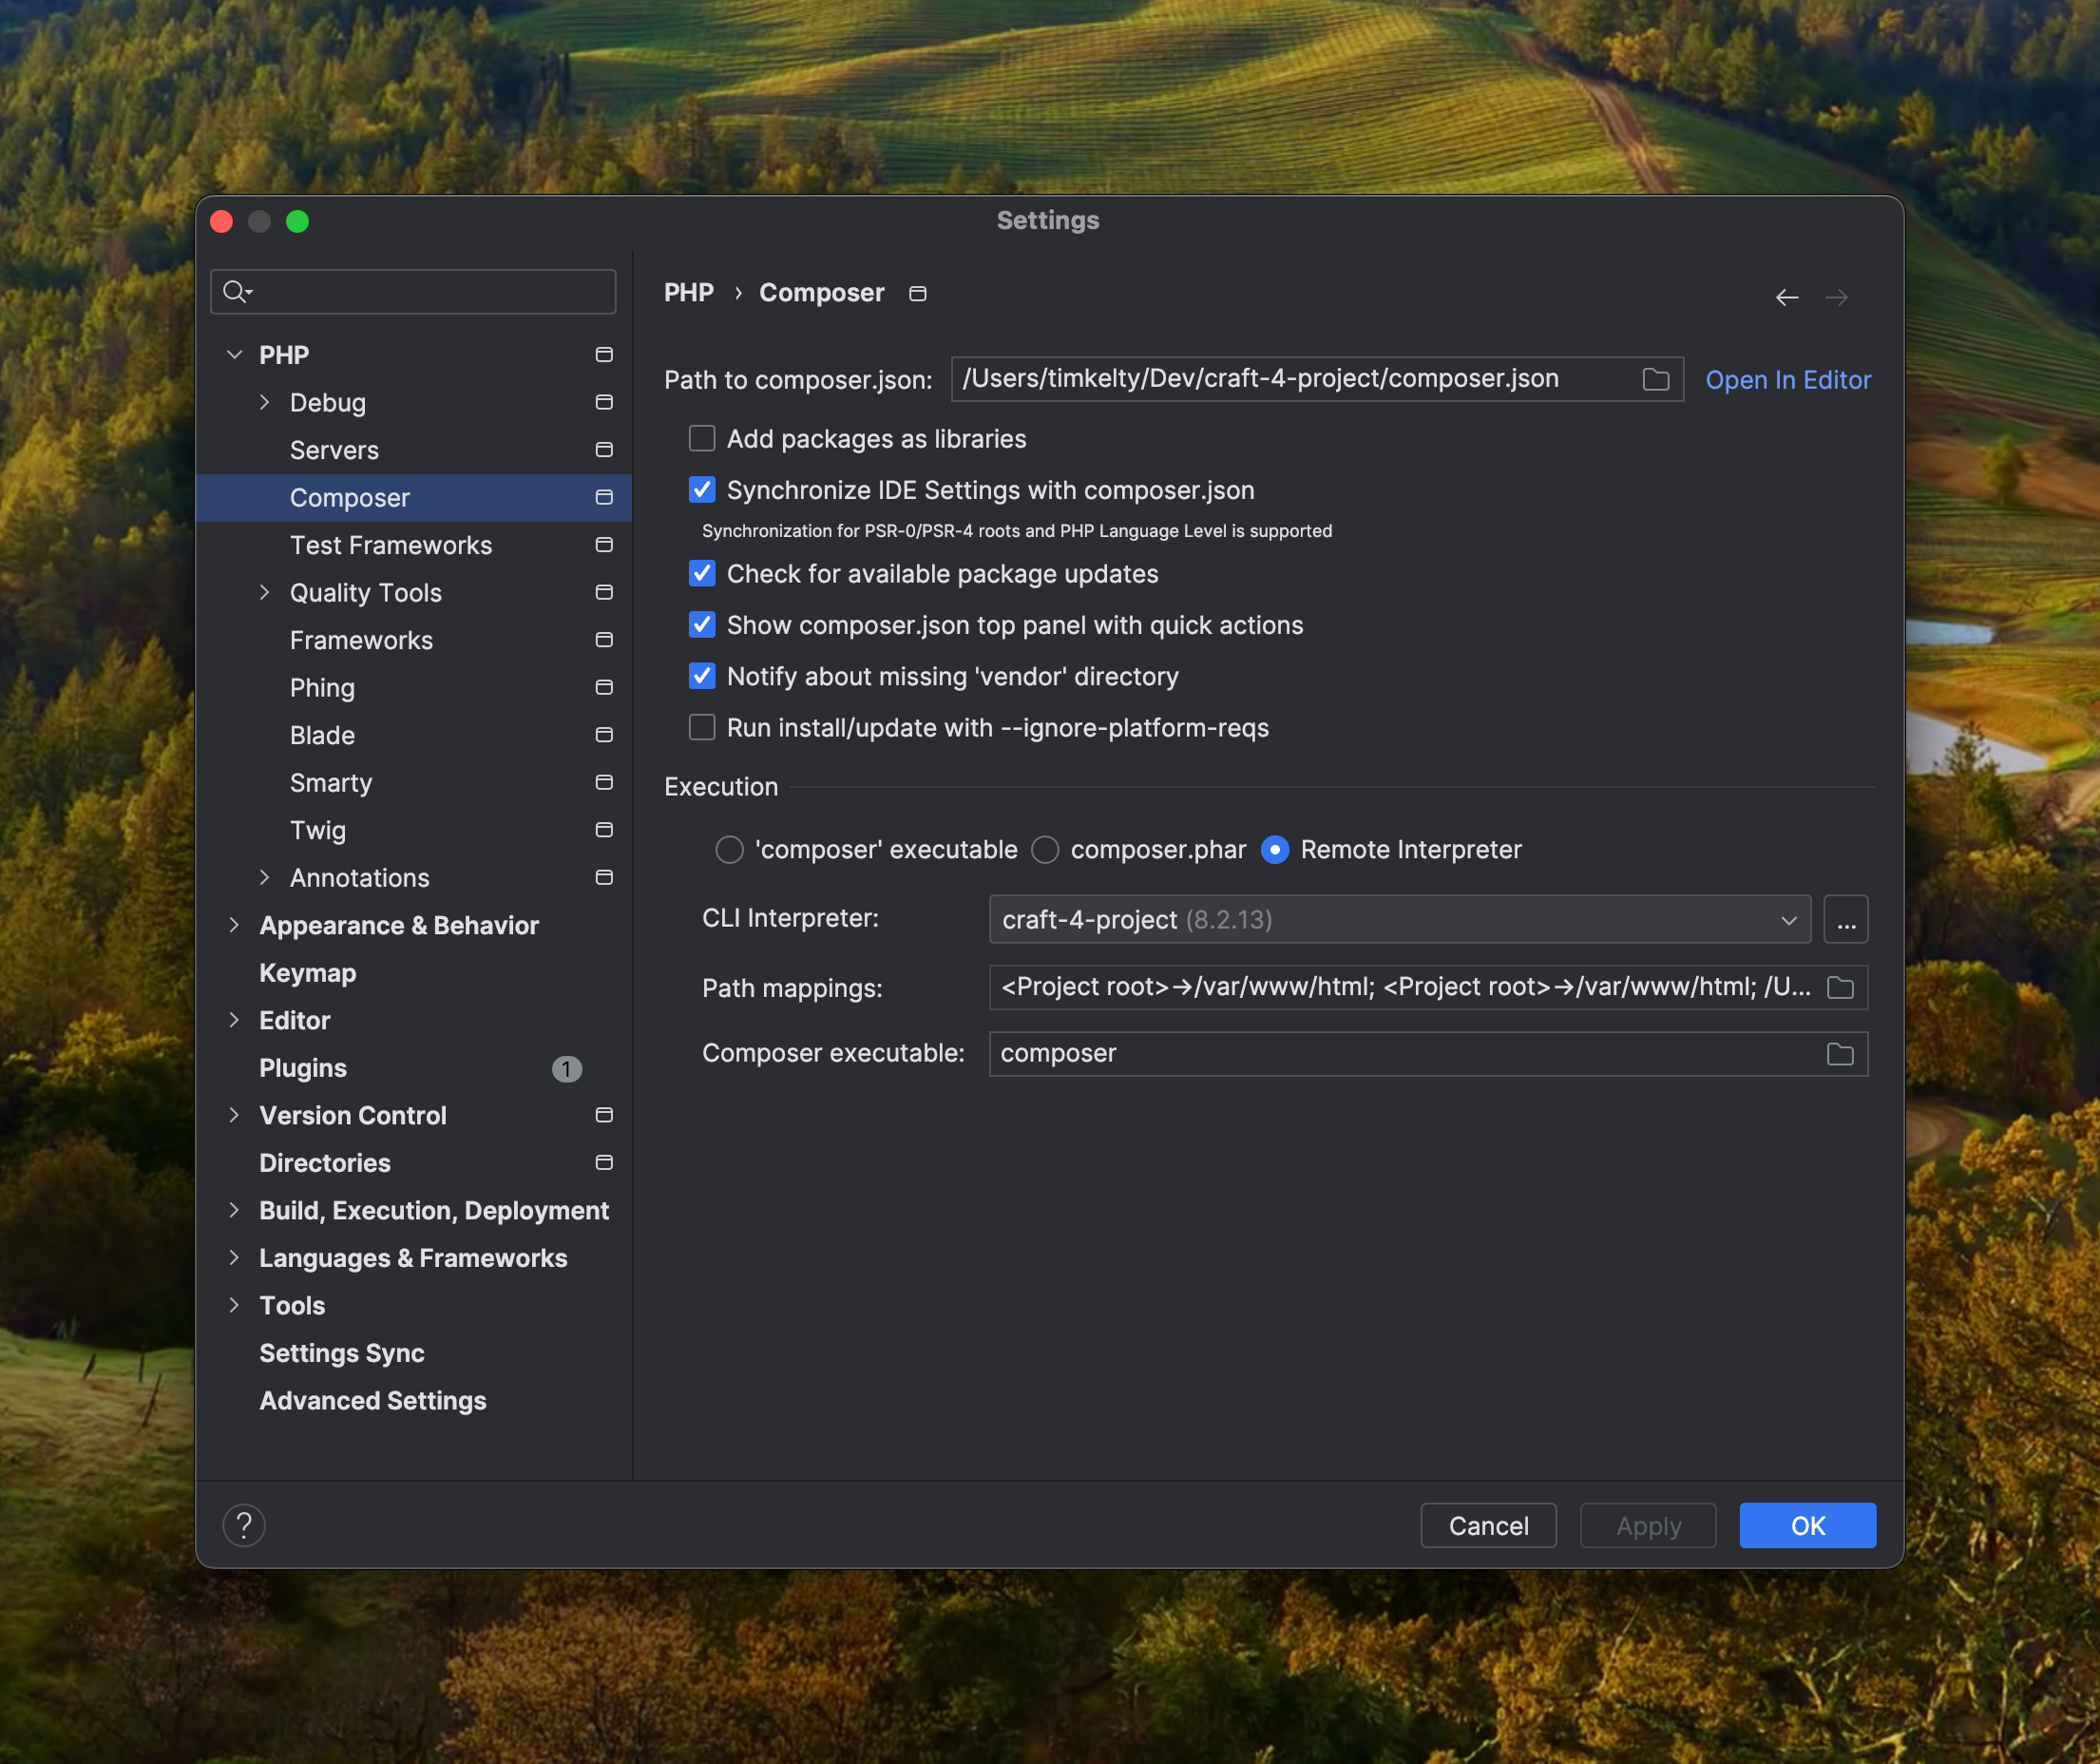Image resolution: width=2100 pixels, height=1764 pixels.
Task: Select Test Frameworks in sidebar
Action: coord(391,545)
